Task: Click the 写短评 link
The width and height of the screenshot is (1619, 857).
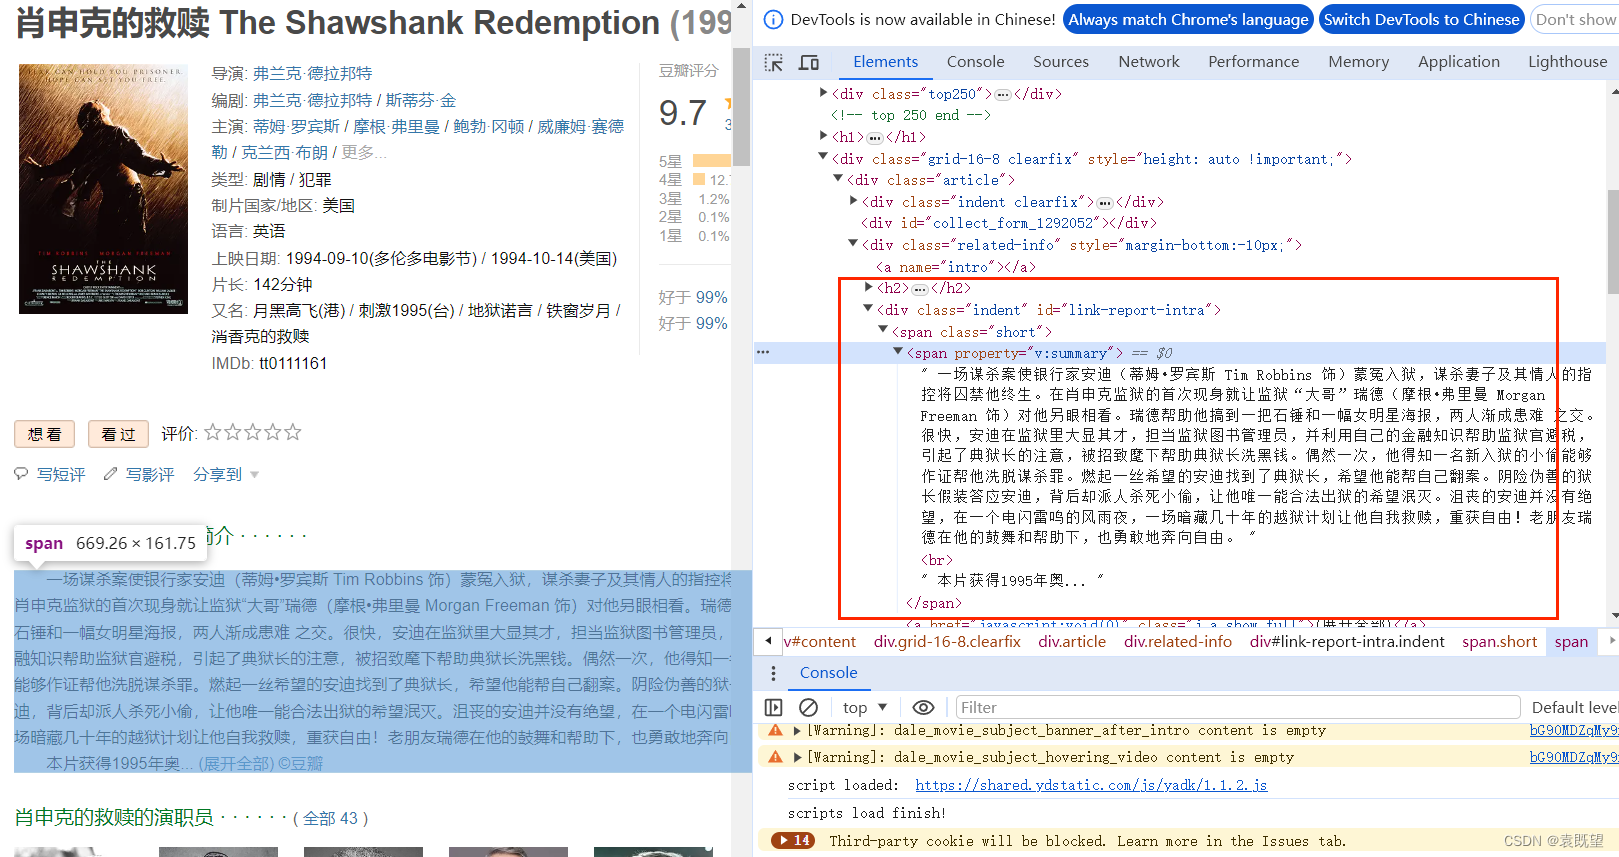Action: pyautogui.click(x=61, y=474)
